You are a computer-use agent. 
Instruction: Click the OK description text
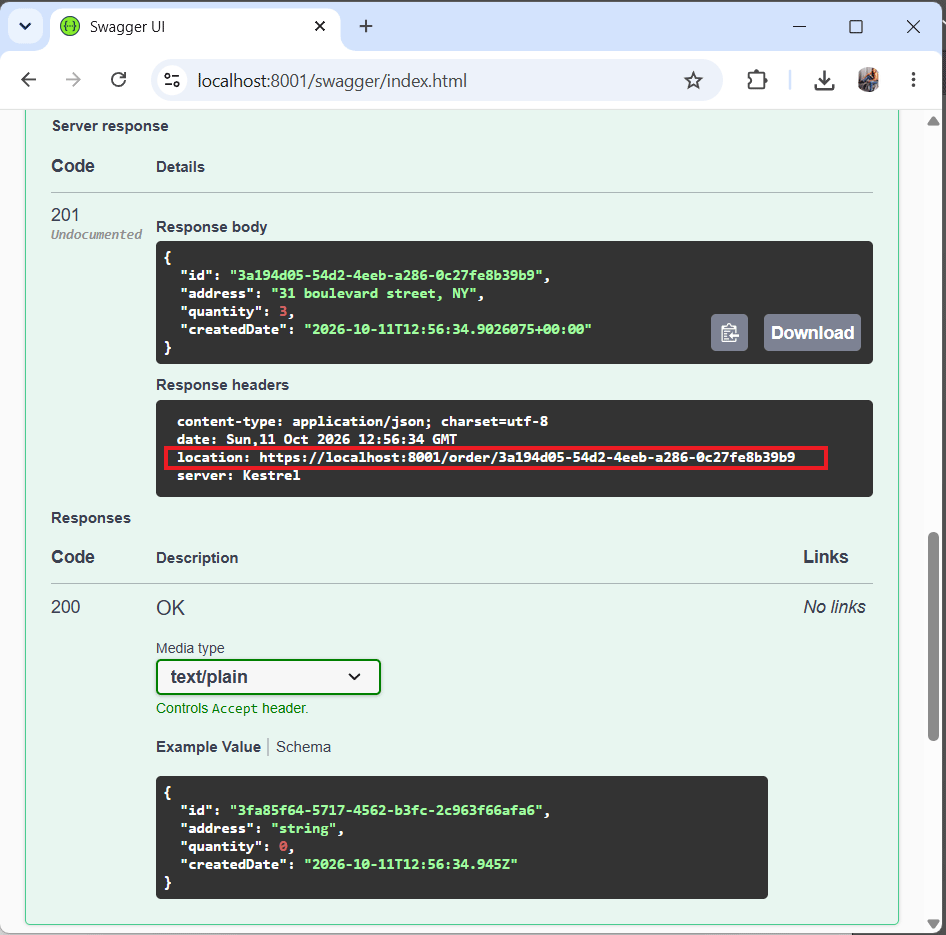tap(170, 607)
